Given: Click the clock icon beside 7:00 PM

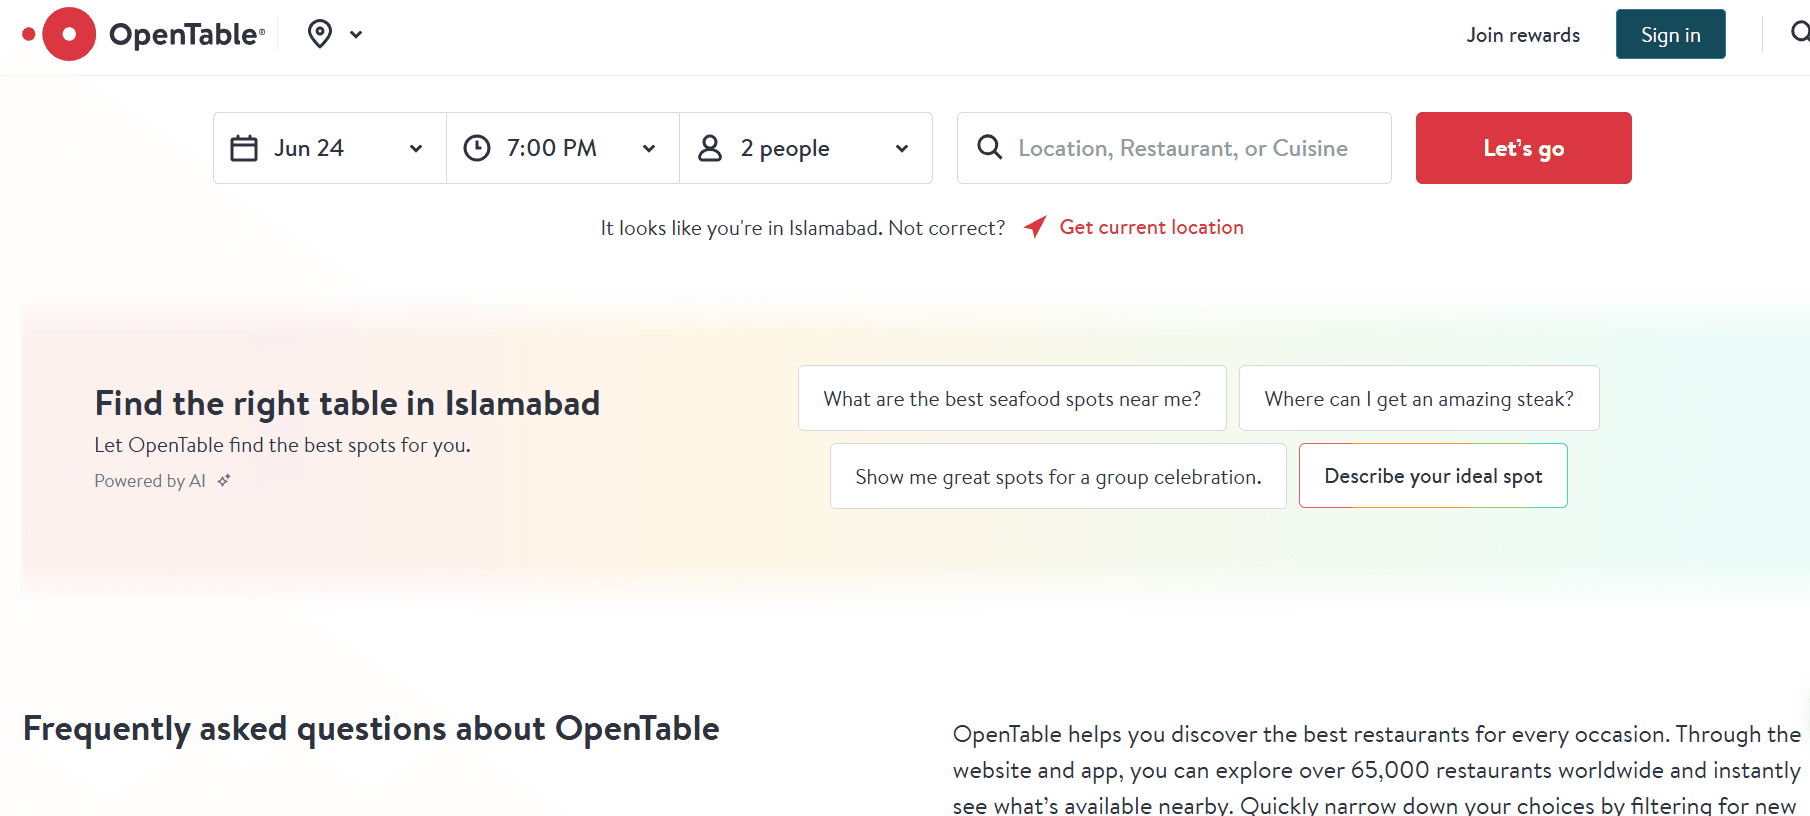Looking at the screenshot, I should [x=477, y=148].
